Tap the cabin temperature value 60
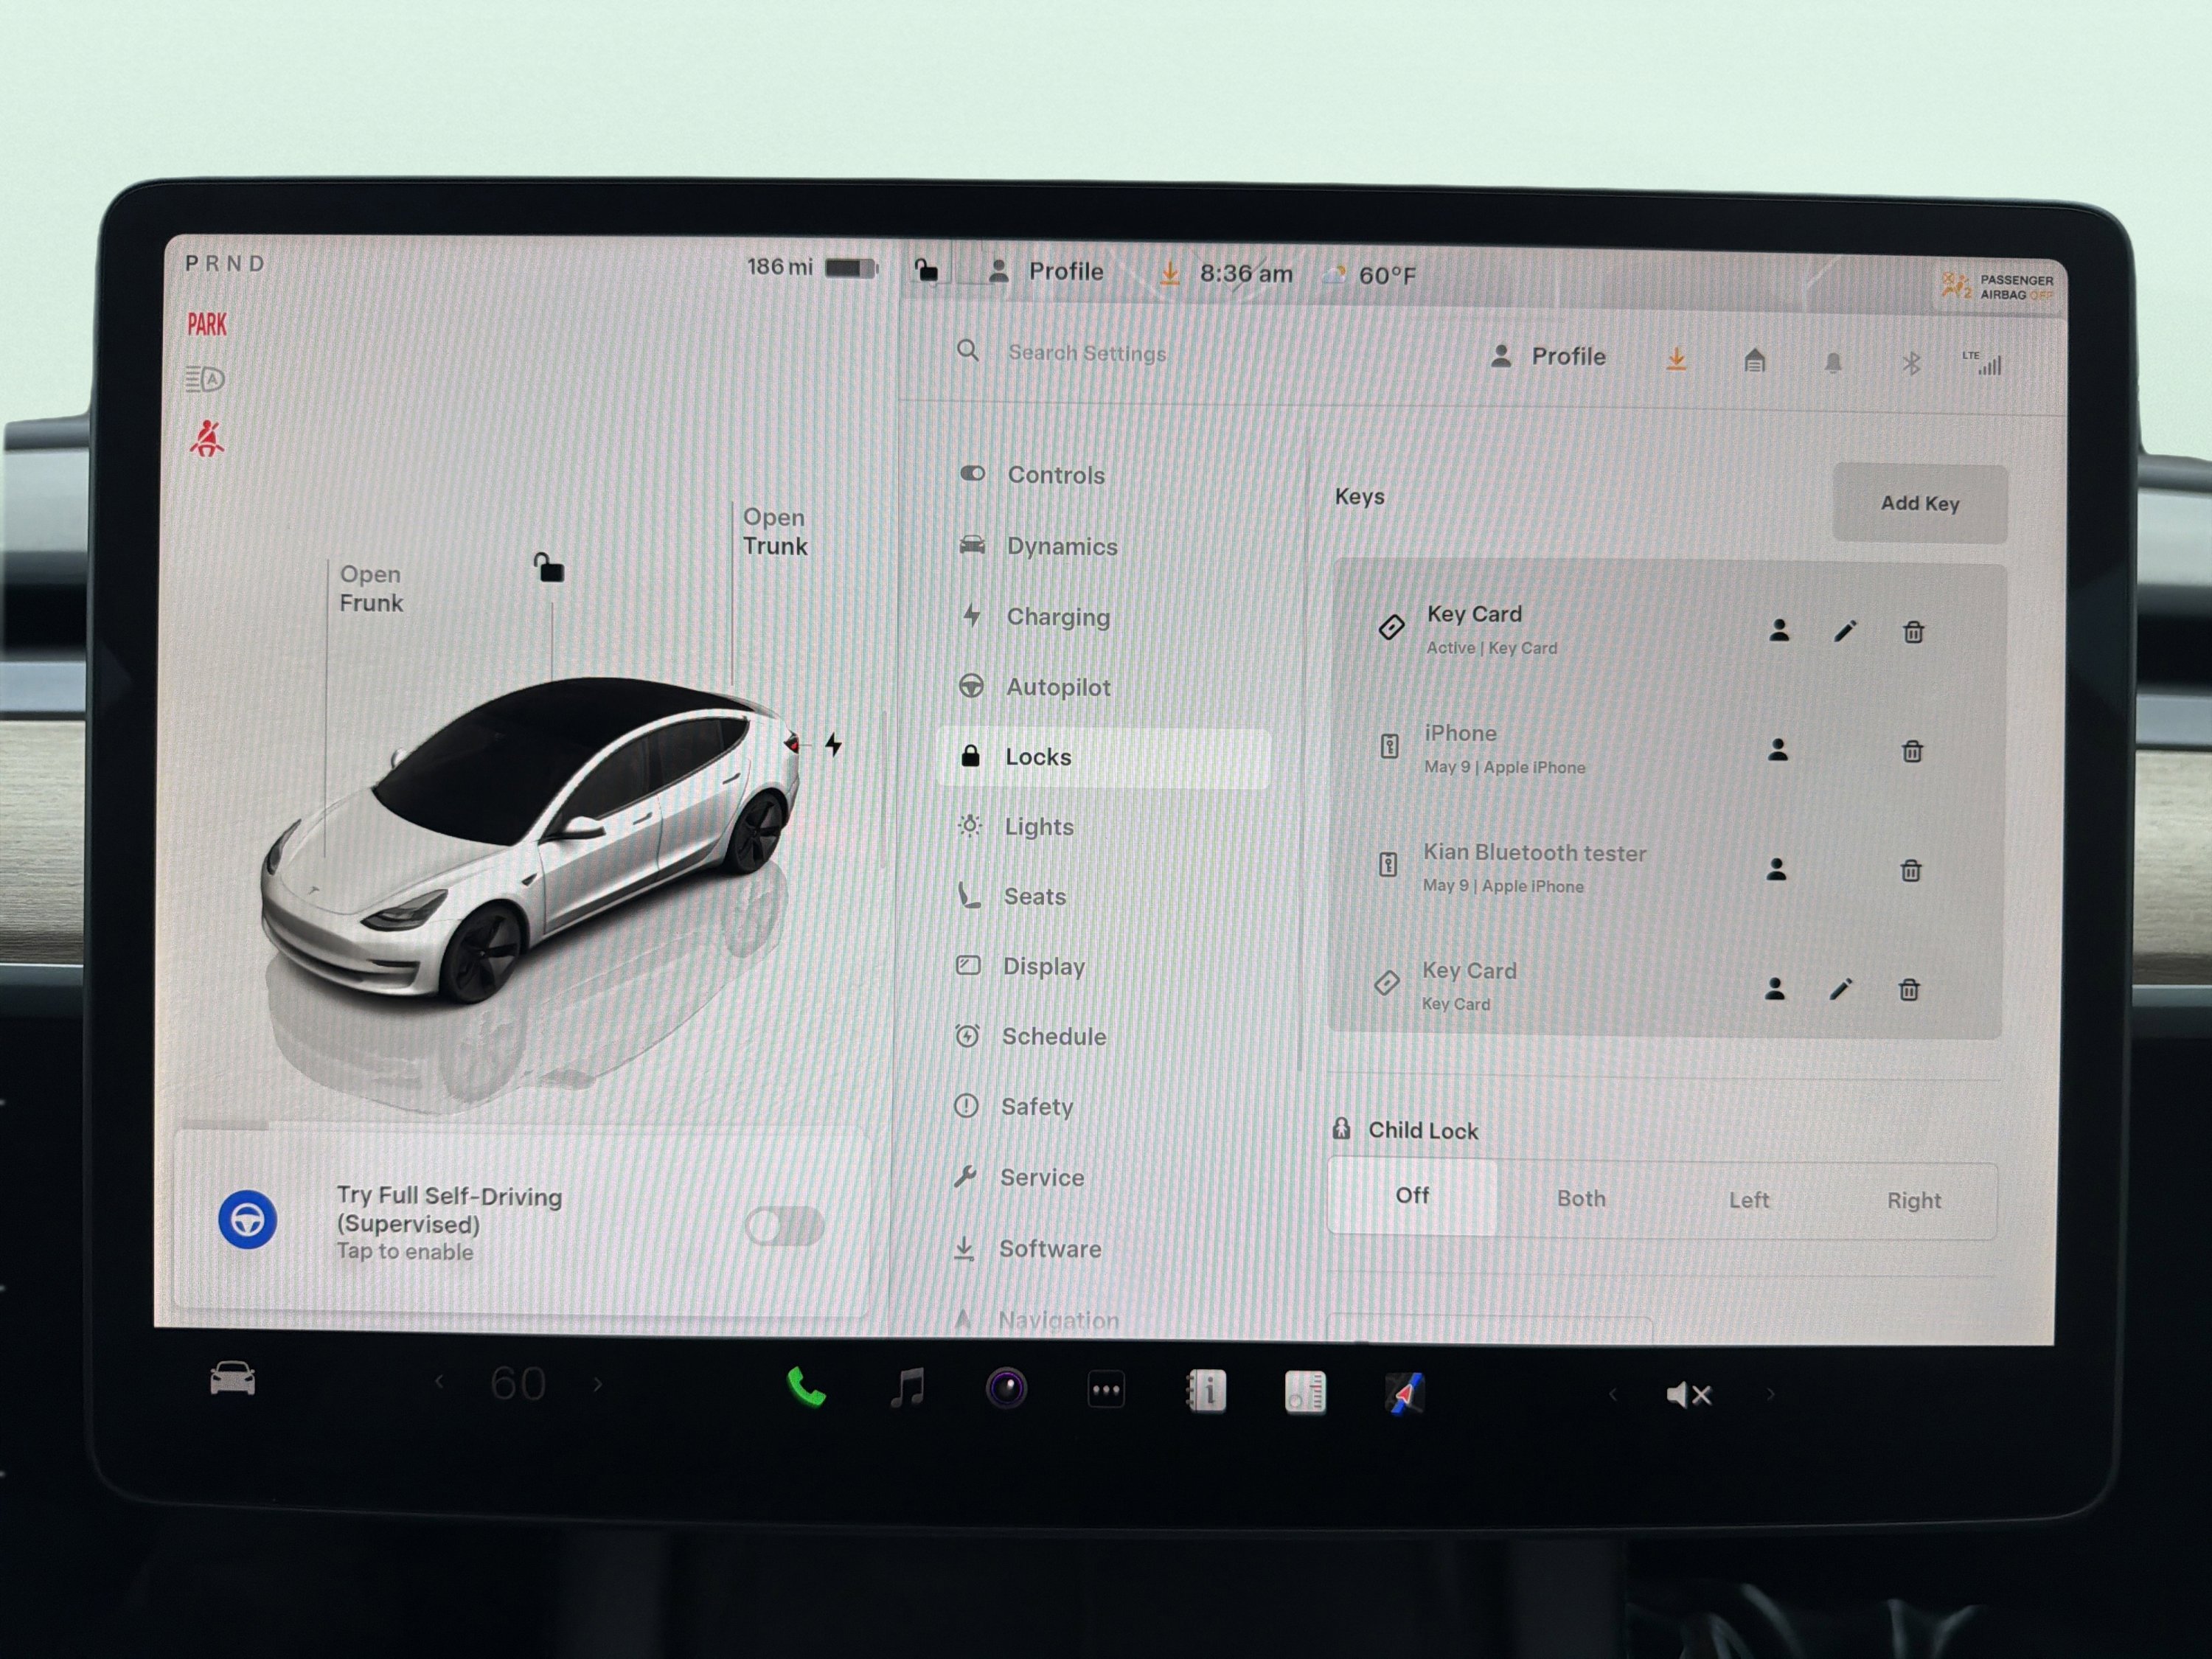2212x1659 pixels. click(518, 1383)
